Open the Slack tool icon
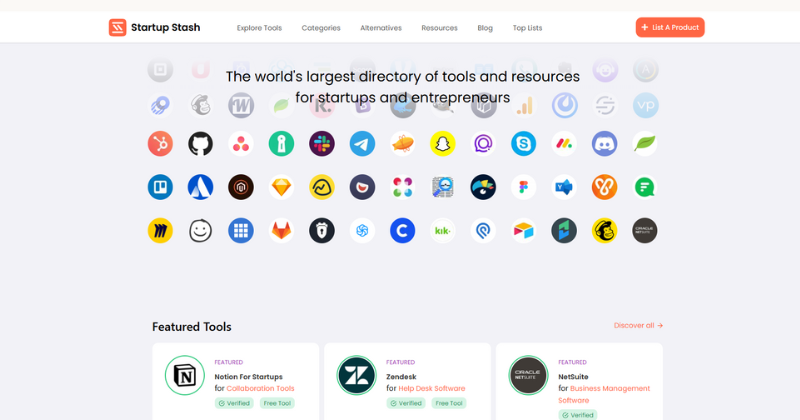800x420 pixels. pos(322,144)
